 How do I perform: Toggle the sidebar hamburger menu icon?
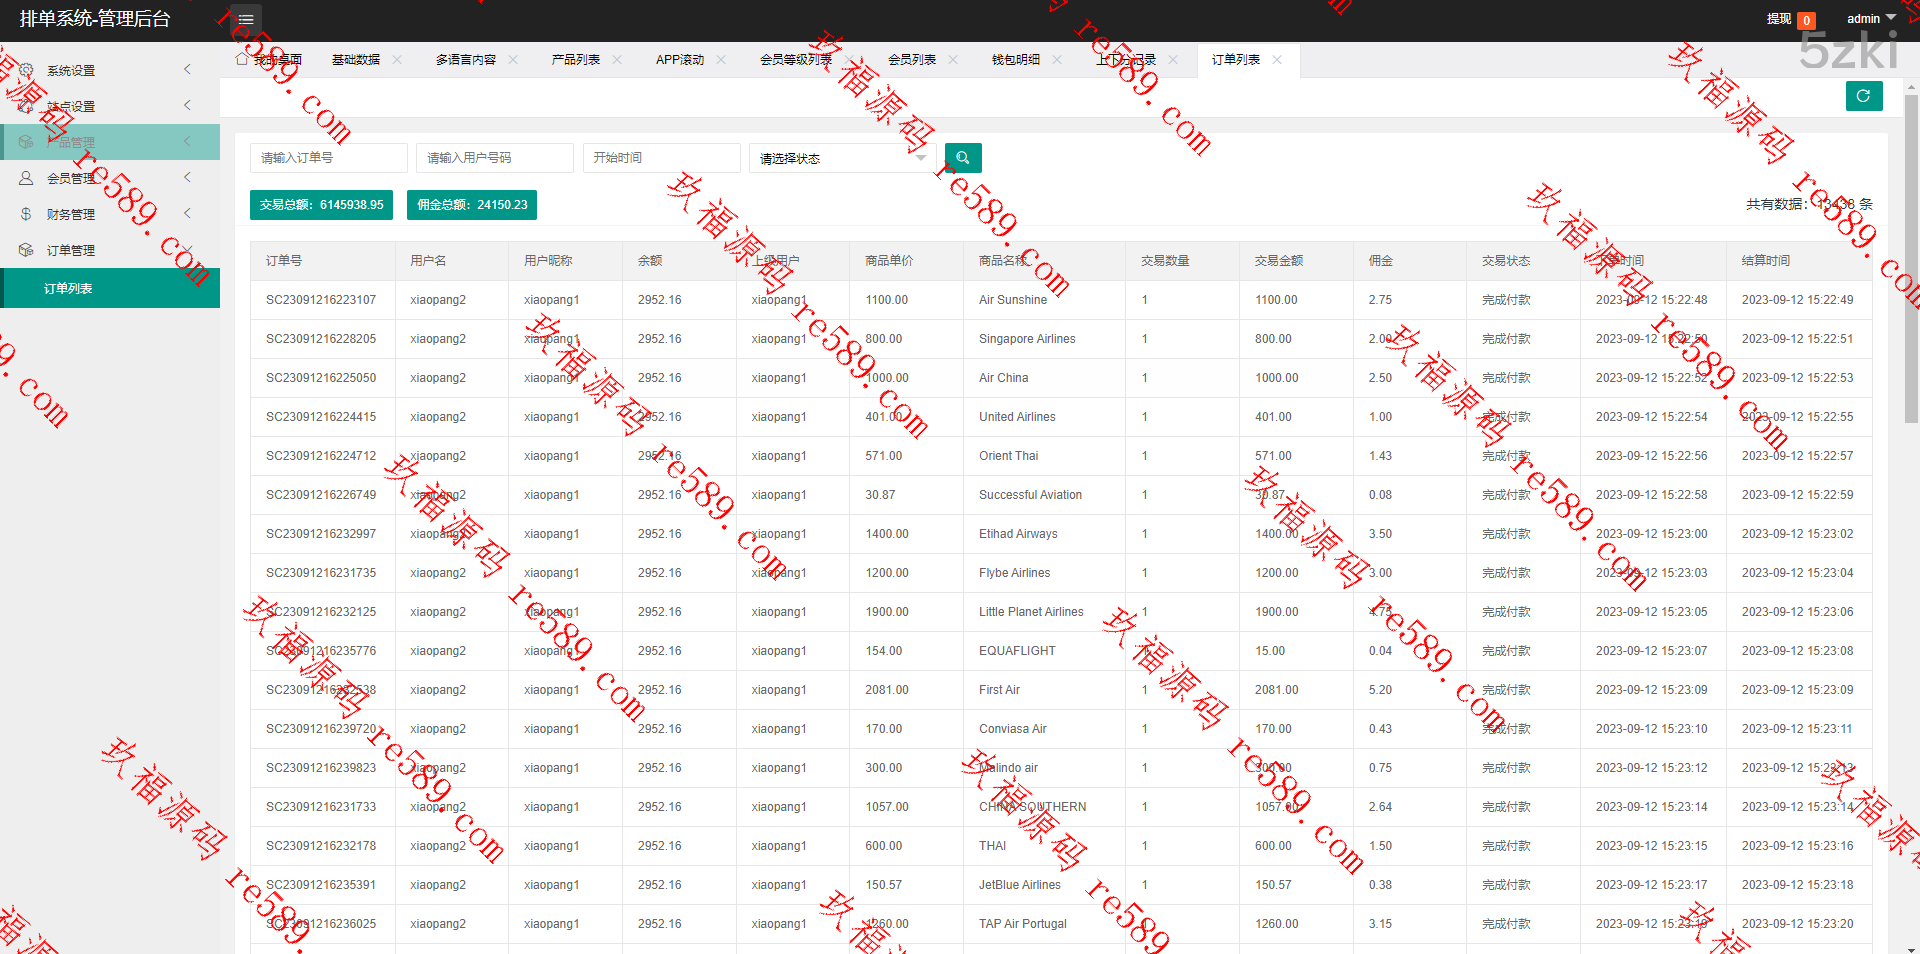tap(246, 19)
